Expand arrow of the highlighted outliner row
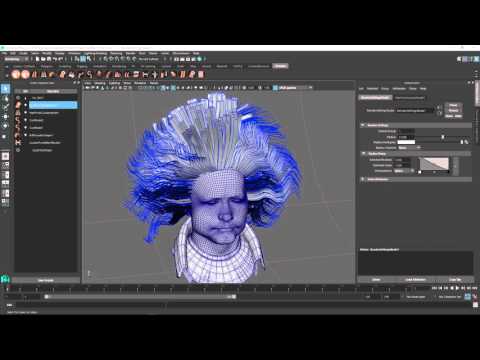Screen dimensions: 480x360 (25, 105)
